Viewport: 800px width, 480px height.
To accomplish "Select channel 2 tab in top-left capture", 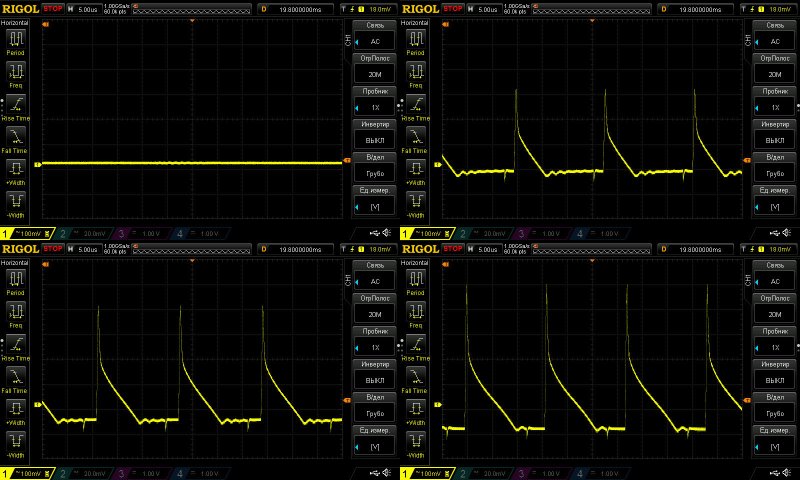I will [83, 234].
